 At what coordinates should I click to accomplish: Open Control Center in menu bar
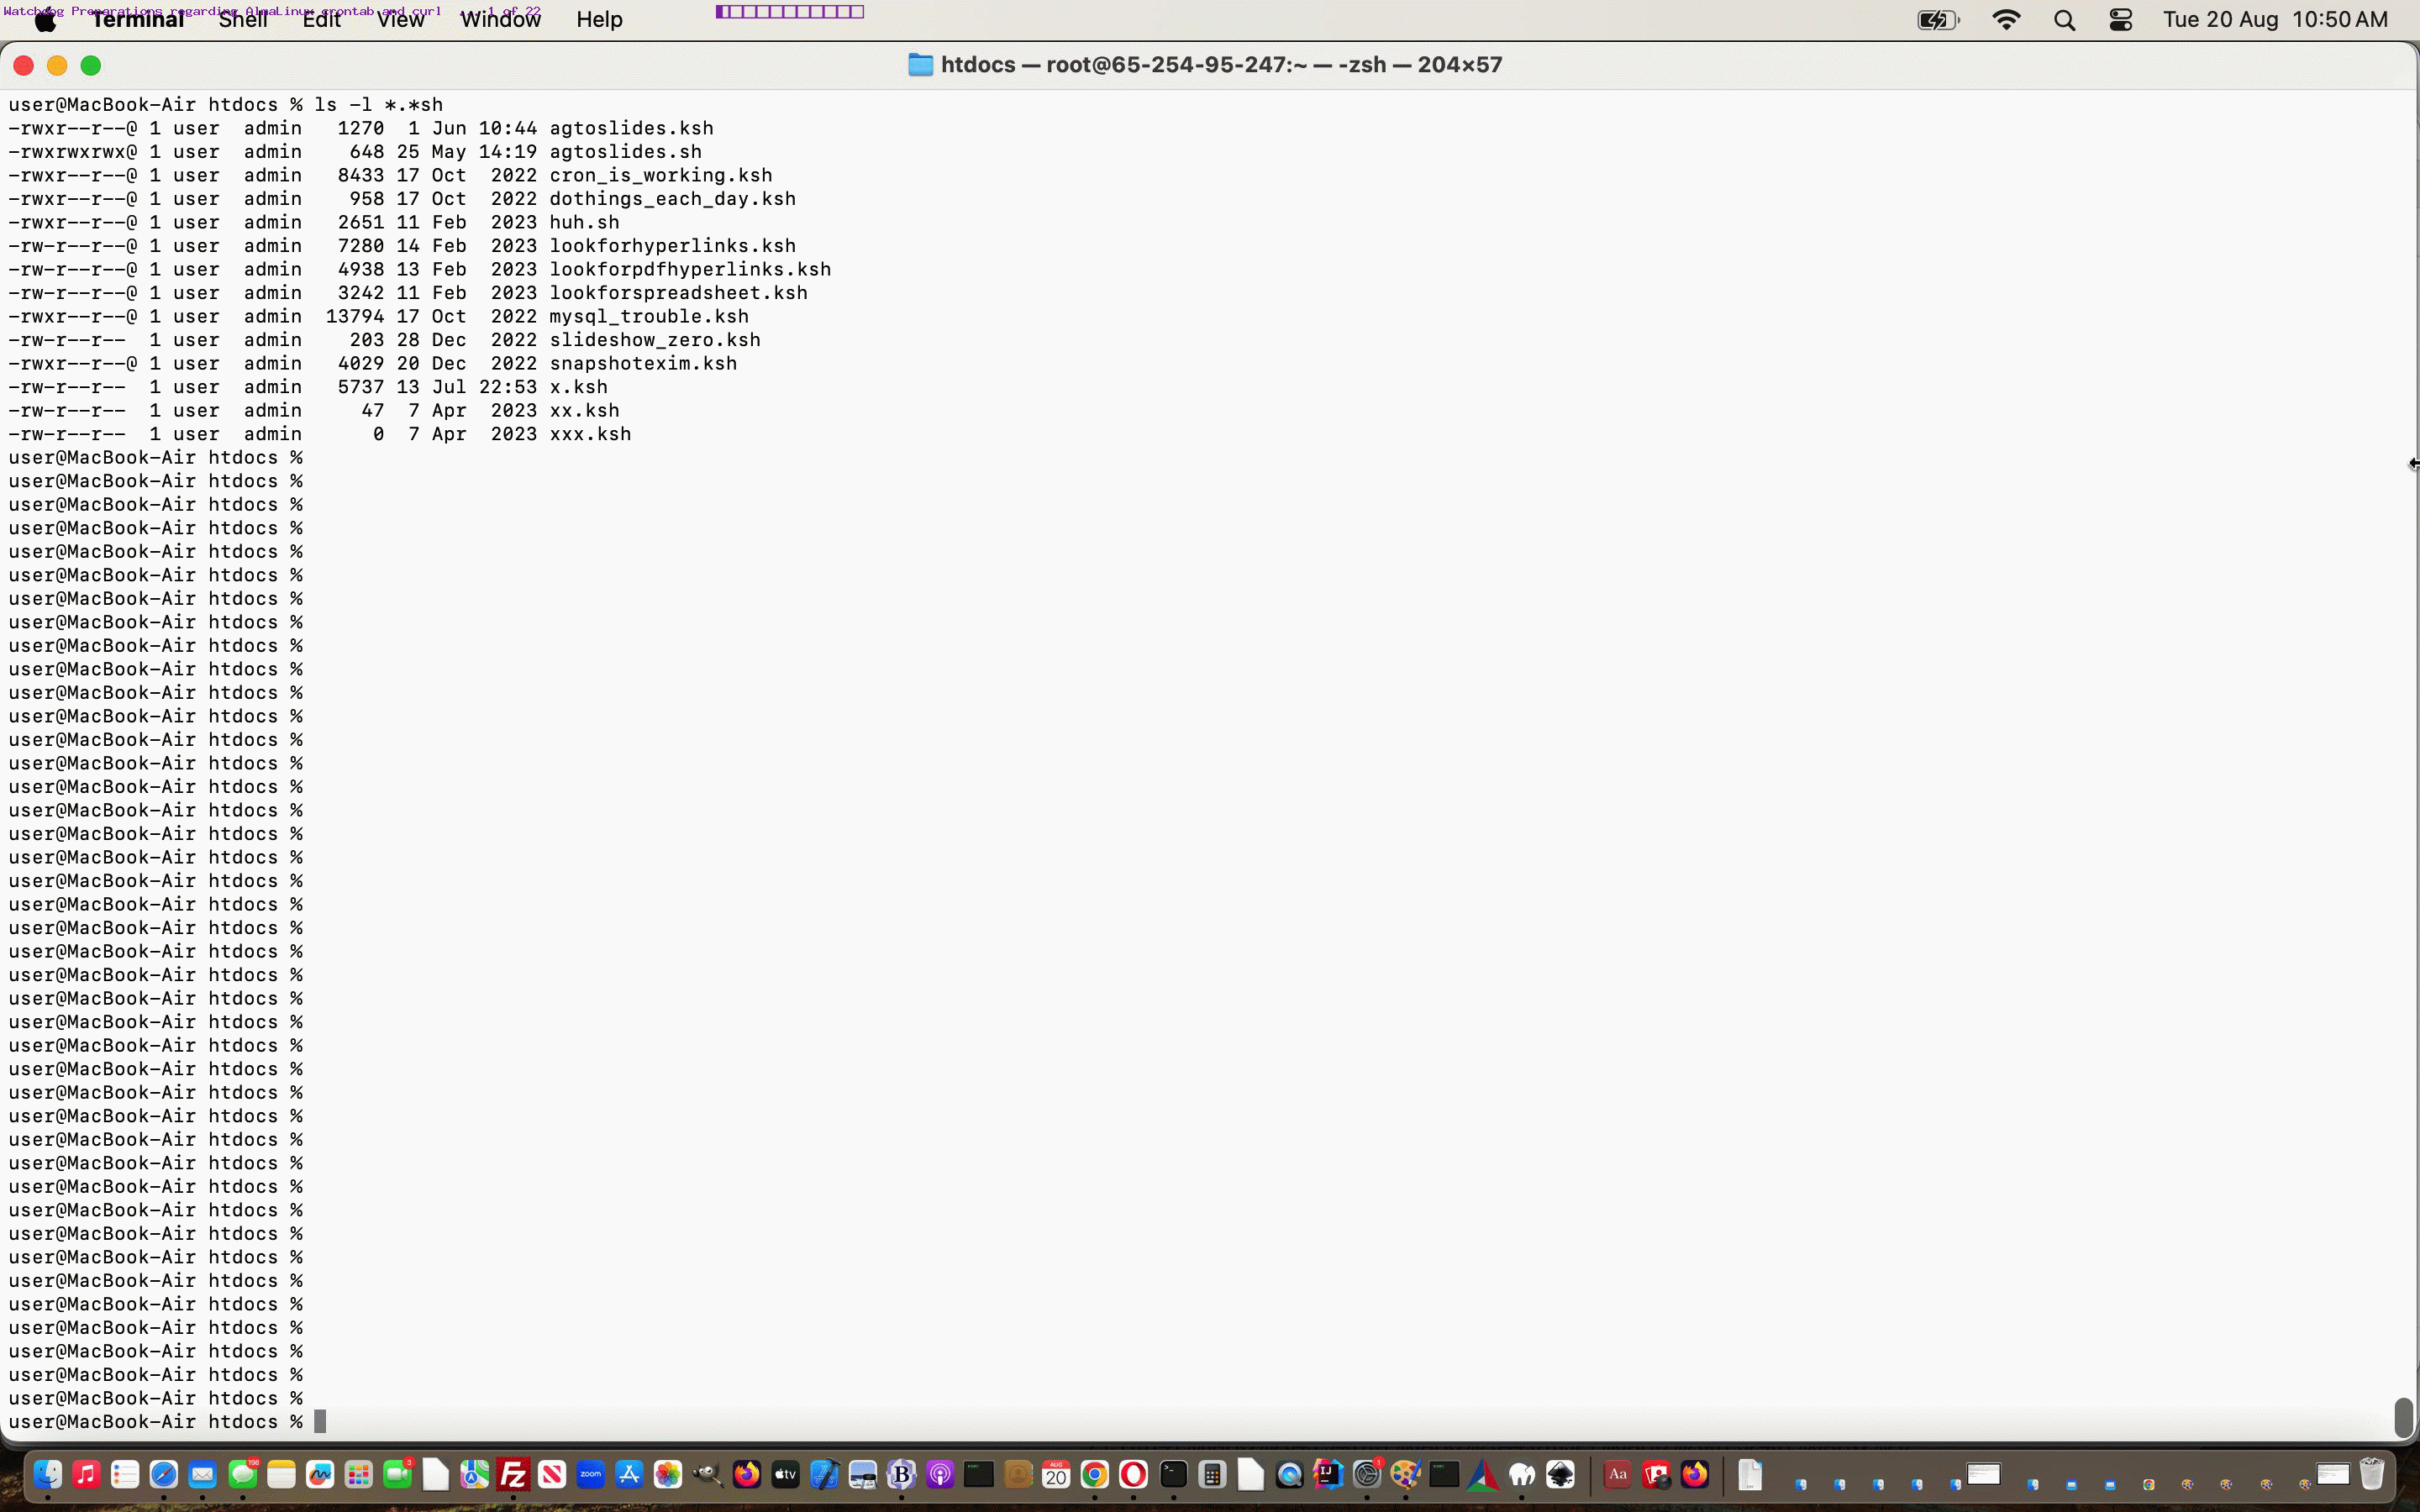pos(2121,20)
